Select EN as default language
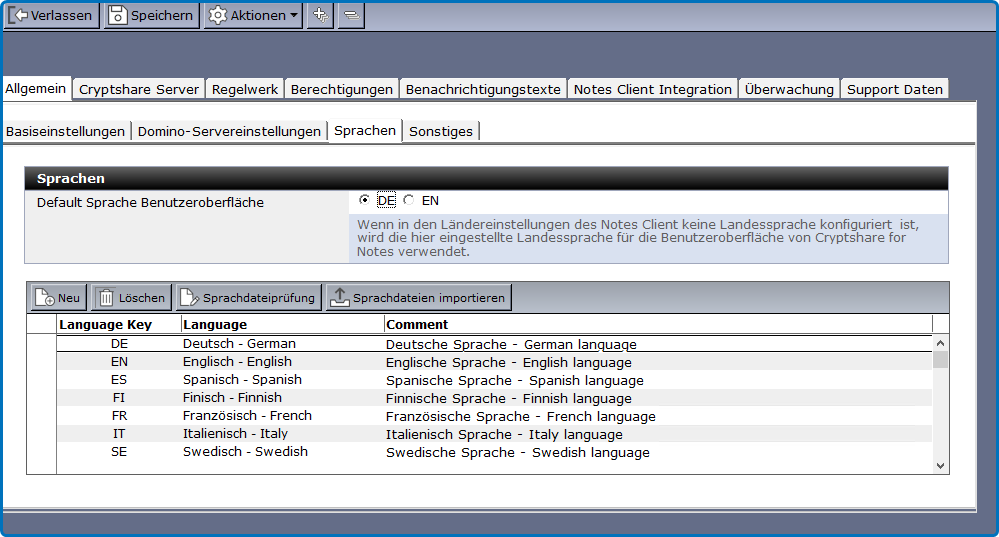Viewport: 999px width, 537px height. pyautogui.click(x=409, y=200)
